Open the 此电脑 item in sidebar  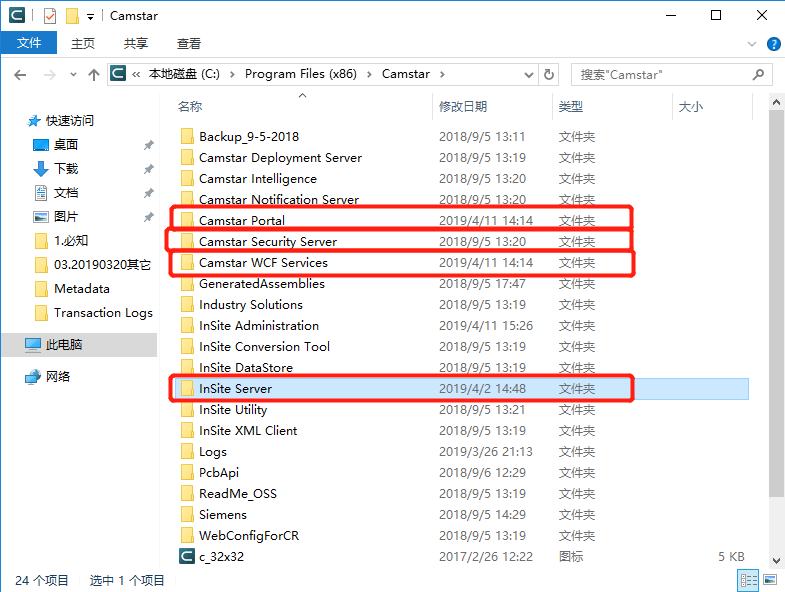coord(64,344)
